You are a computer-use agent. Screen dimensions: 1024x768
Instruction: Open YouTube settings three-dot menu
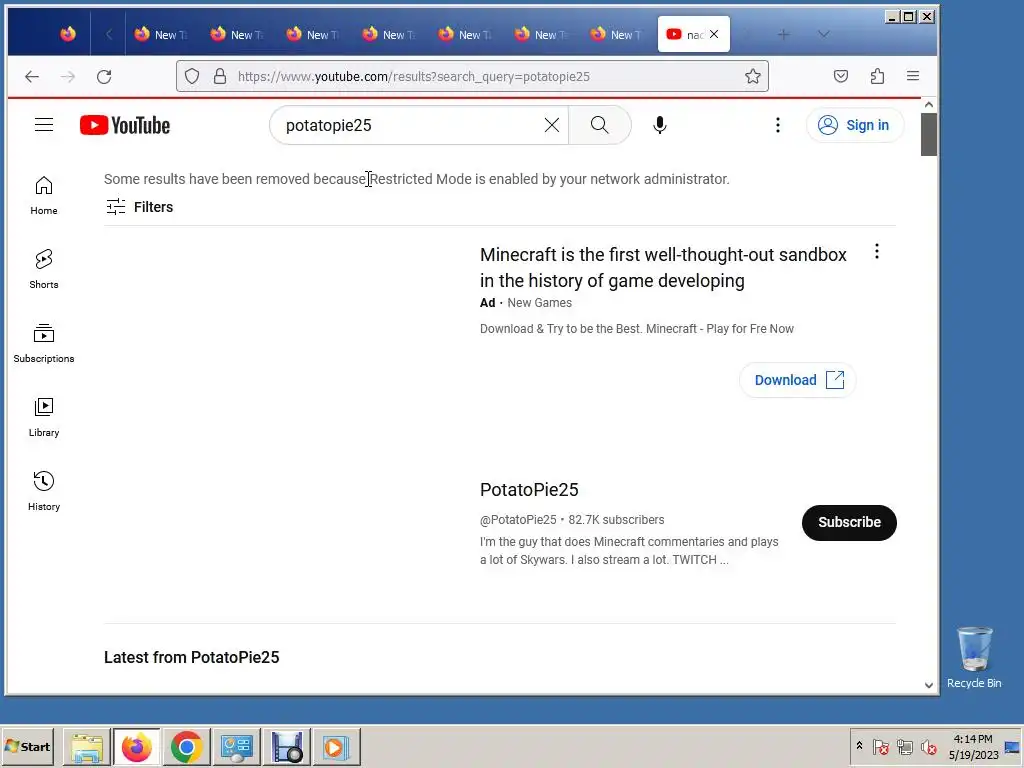pyautogui.click(x=777, y=125)
